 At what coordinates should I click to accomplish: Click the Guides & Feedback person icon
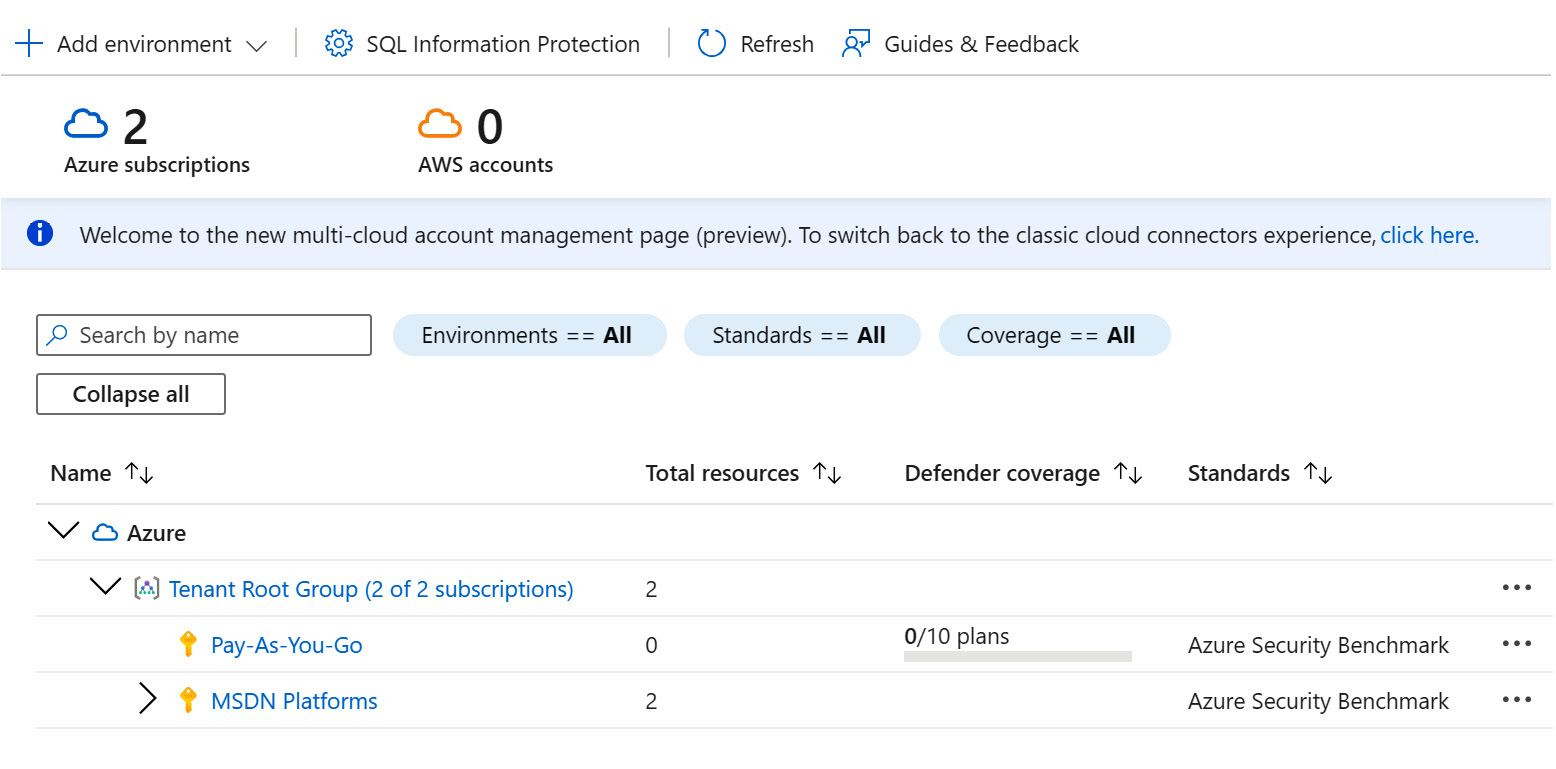(856, 44)
